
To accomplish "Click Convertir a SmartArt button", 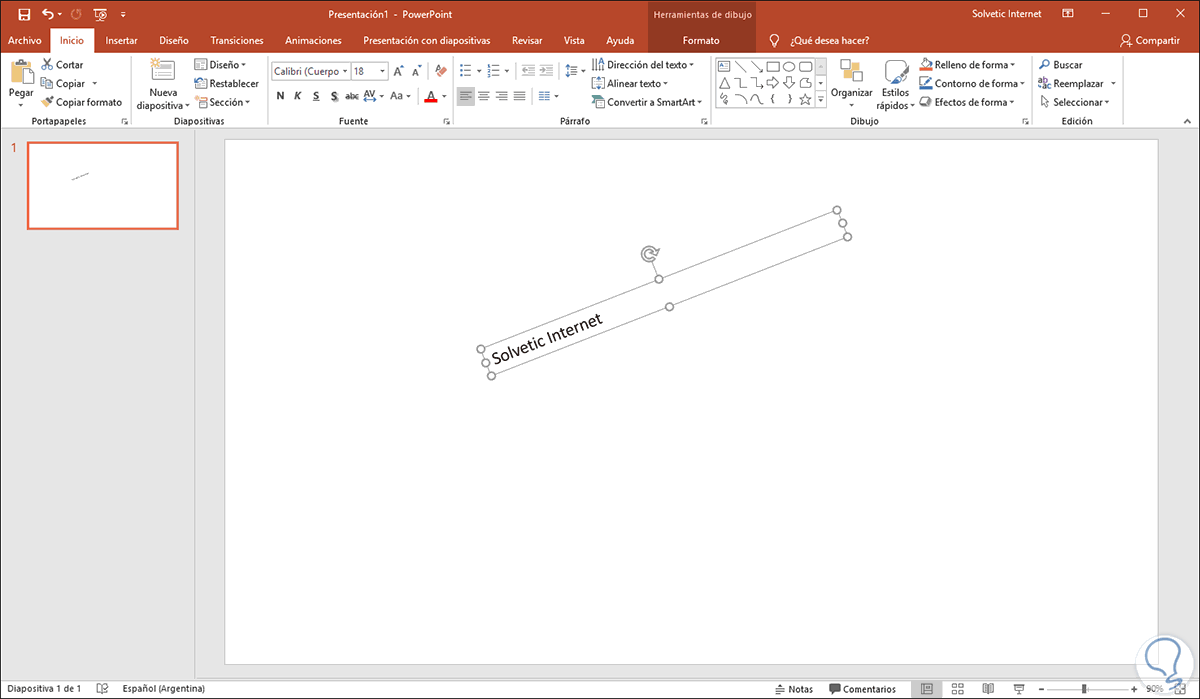I will tap(647, 102).
